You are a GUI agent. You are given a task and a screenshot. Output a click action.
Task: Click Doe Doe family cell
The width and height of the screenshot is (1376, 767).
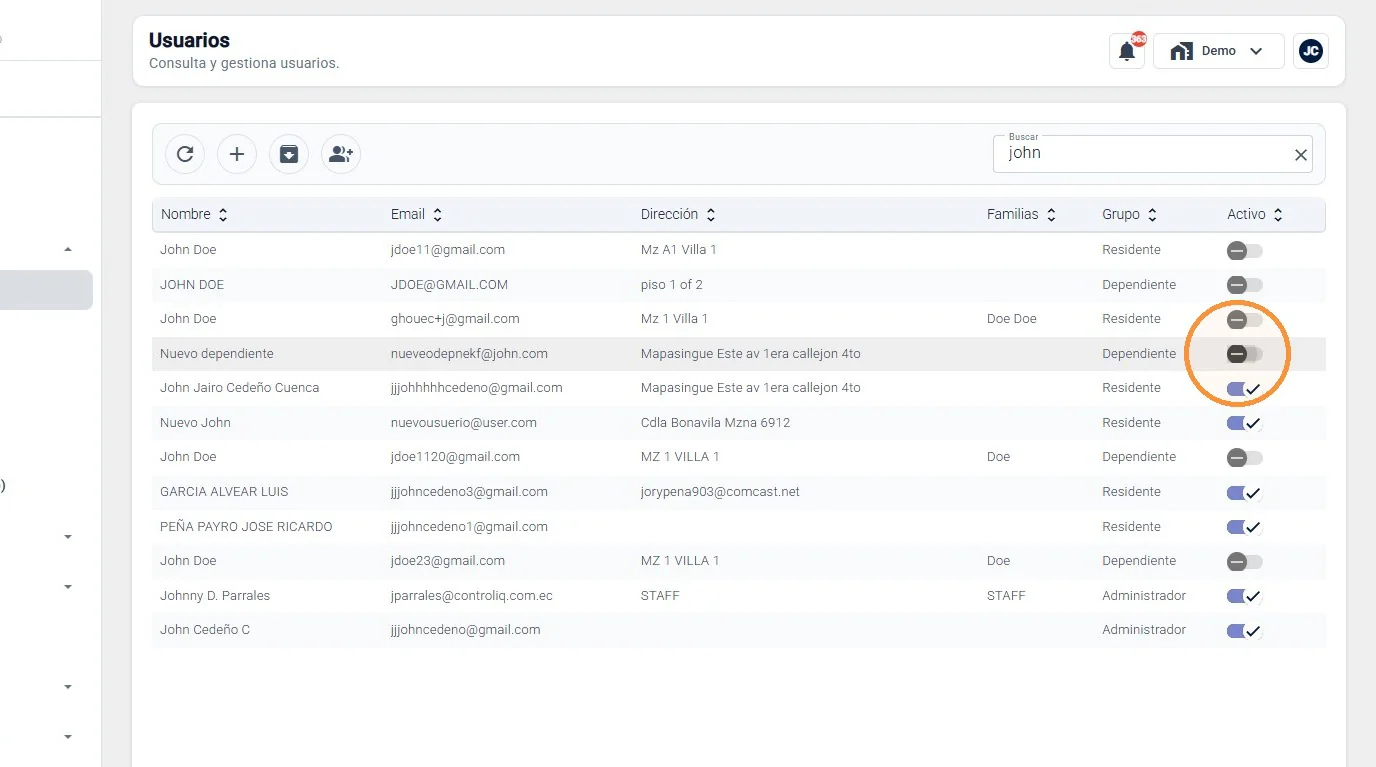pos(1012,319)
